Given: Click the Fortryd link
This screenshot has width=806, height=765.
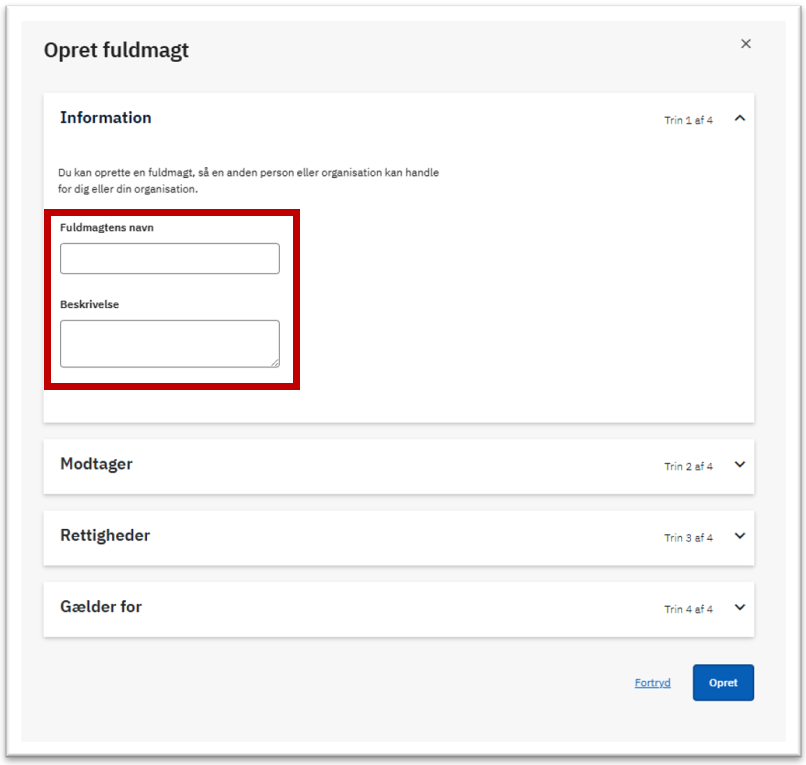Looking at the screenshot, I should [x=652, y=683].
